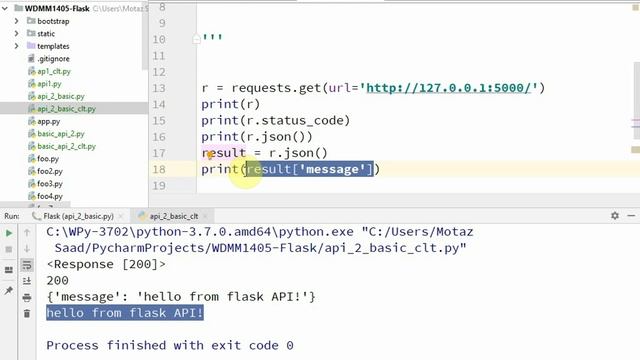Select api_2_basic_clt.py in project tree
Image resolution: width=640 pixels, height=360 pixels.
tap(67, 109)
